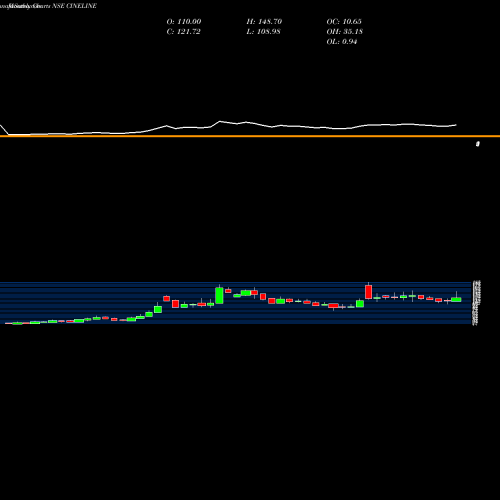Click the last green candle at the chart's right end
500x500 pixels.
(456, 299)
